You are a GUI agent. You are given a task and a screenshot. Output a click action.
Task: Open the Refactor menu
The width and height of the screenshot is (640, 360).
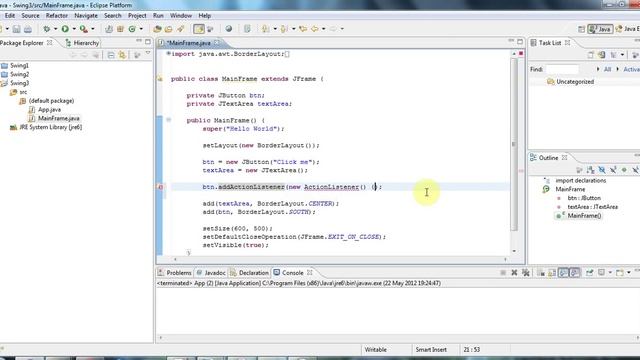coord(57,16)
